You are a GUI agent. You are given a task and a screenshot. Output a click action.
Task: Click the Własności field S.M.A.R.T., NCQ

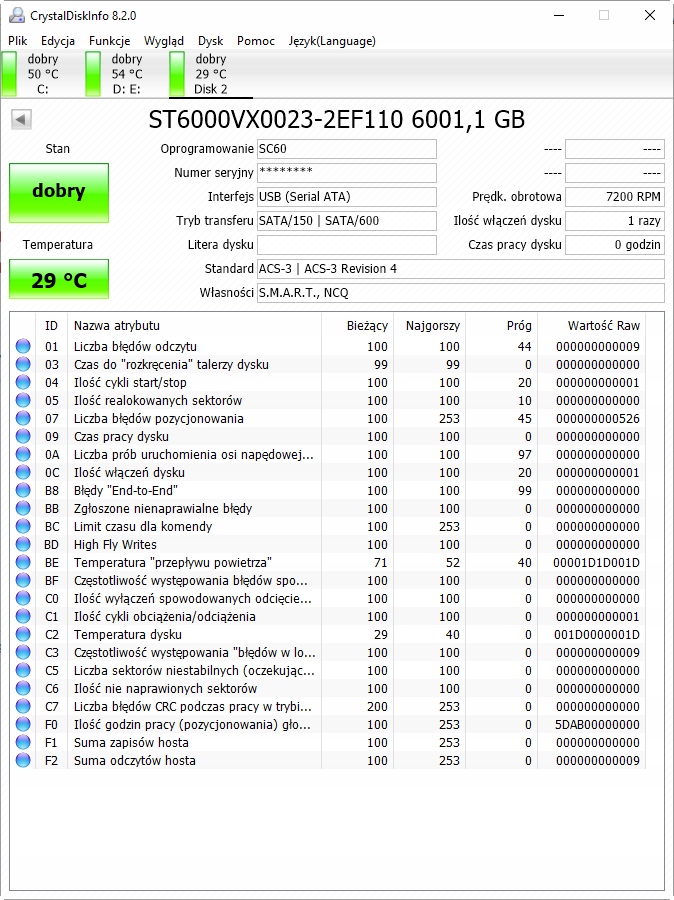pos(460,293)
